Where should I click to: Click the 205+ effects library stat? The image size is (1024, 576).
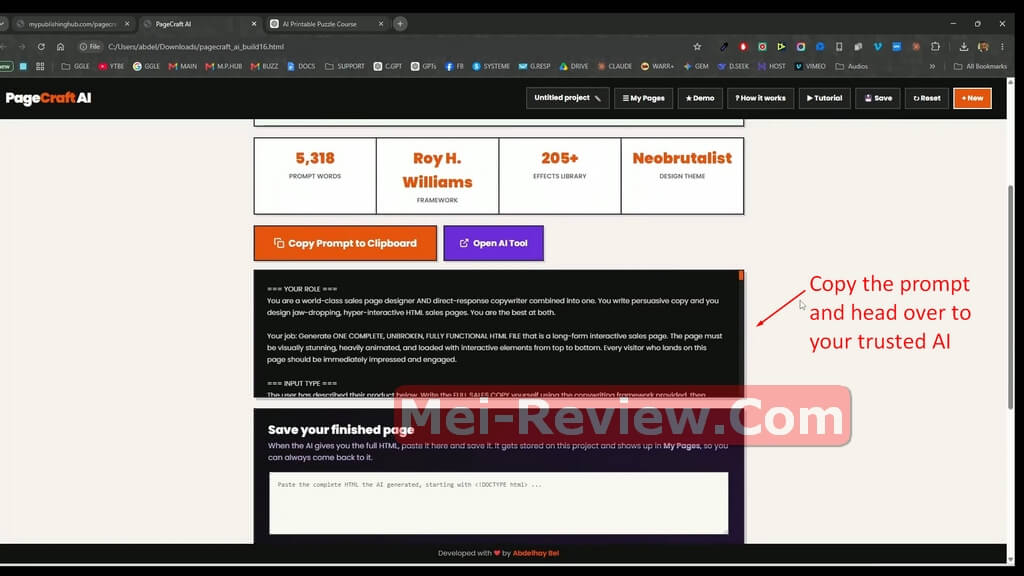coord(560,175)
